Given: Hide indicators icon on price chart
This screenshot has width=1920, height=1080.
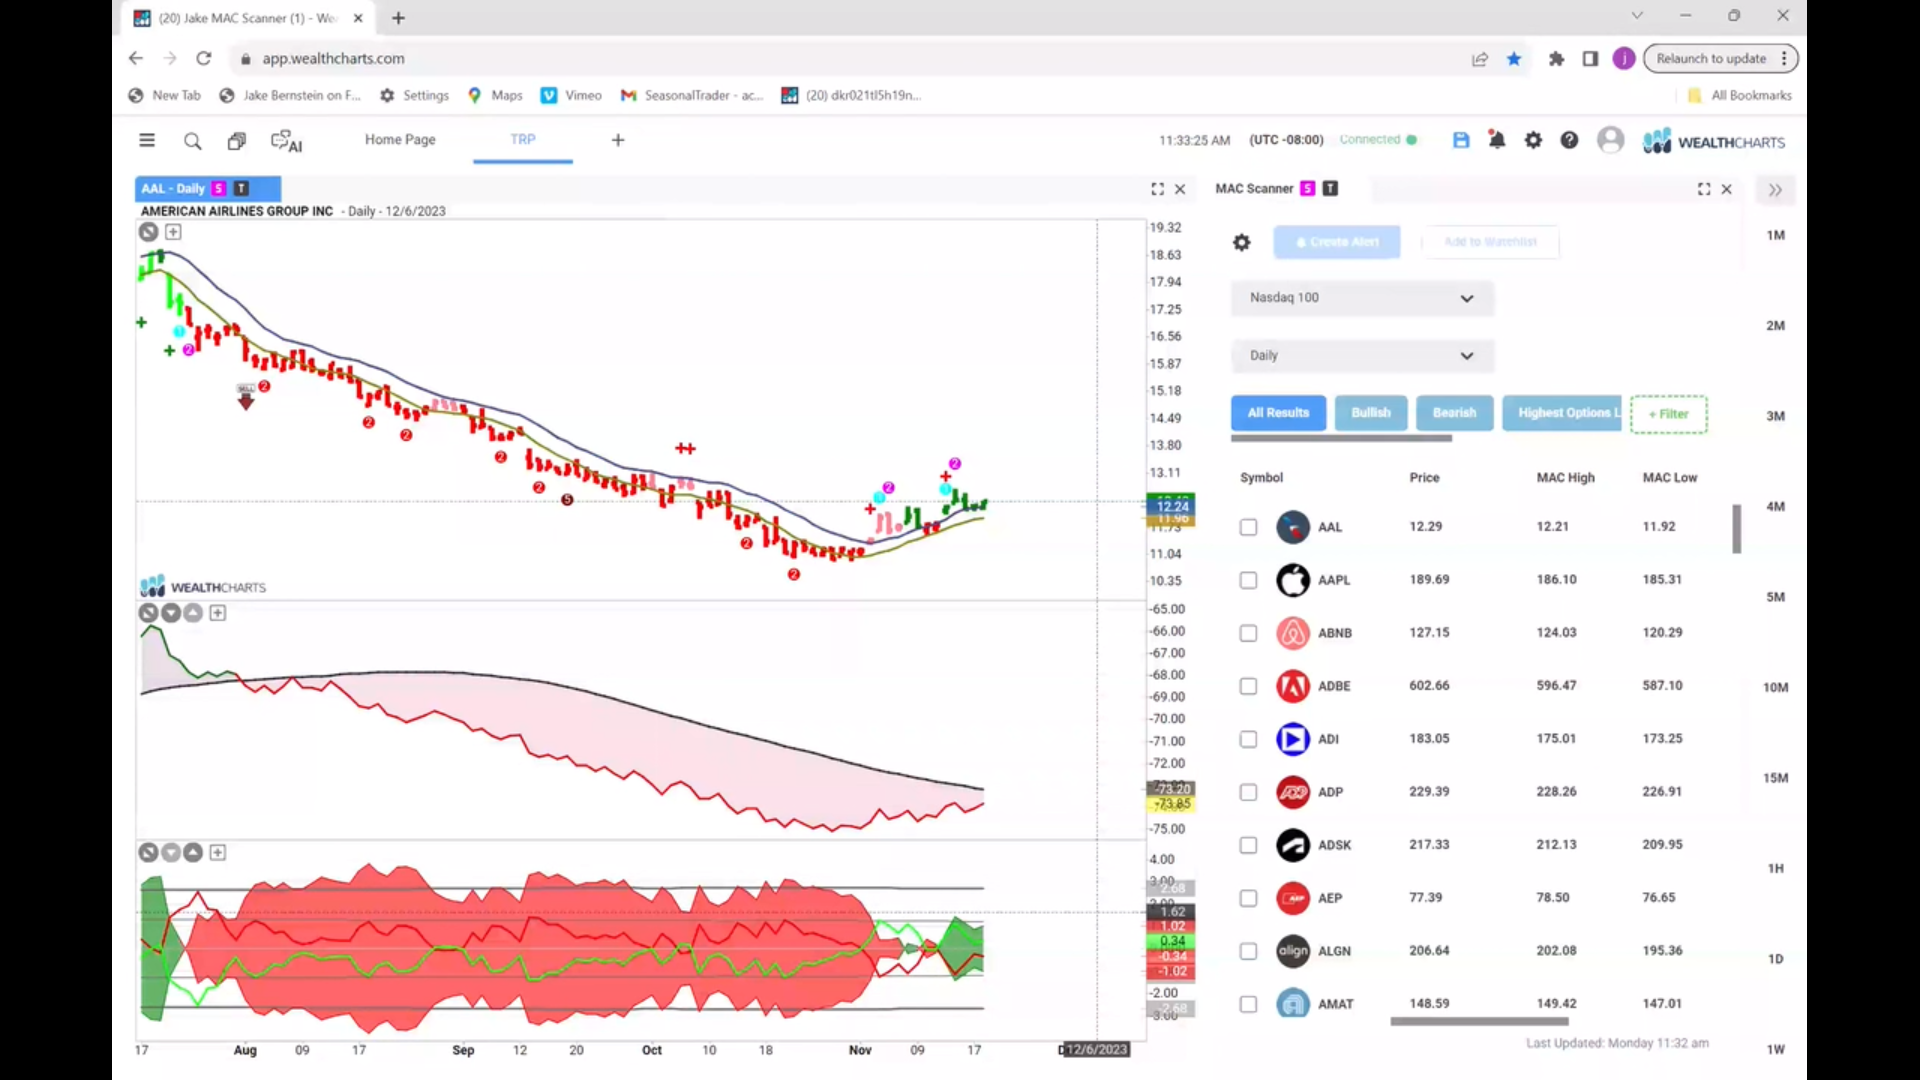Looking at the screenshot, I should tap(148, 232).
